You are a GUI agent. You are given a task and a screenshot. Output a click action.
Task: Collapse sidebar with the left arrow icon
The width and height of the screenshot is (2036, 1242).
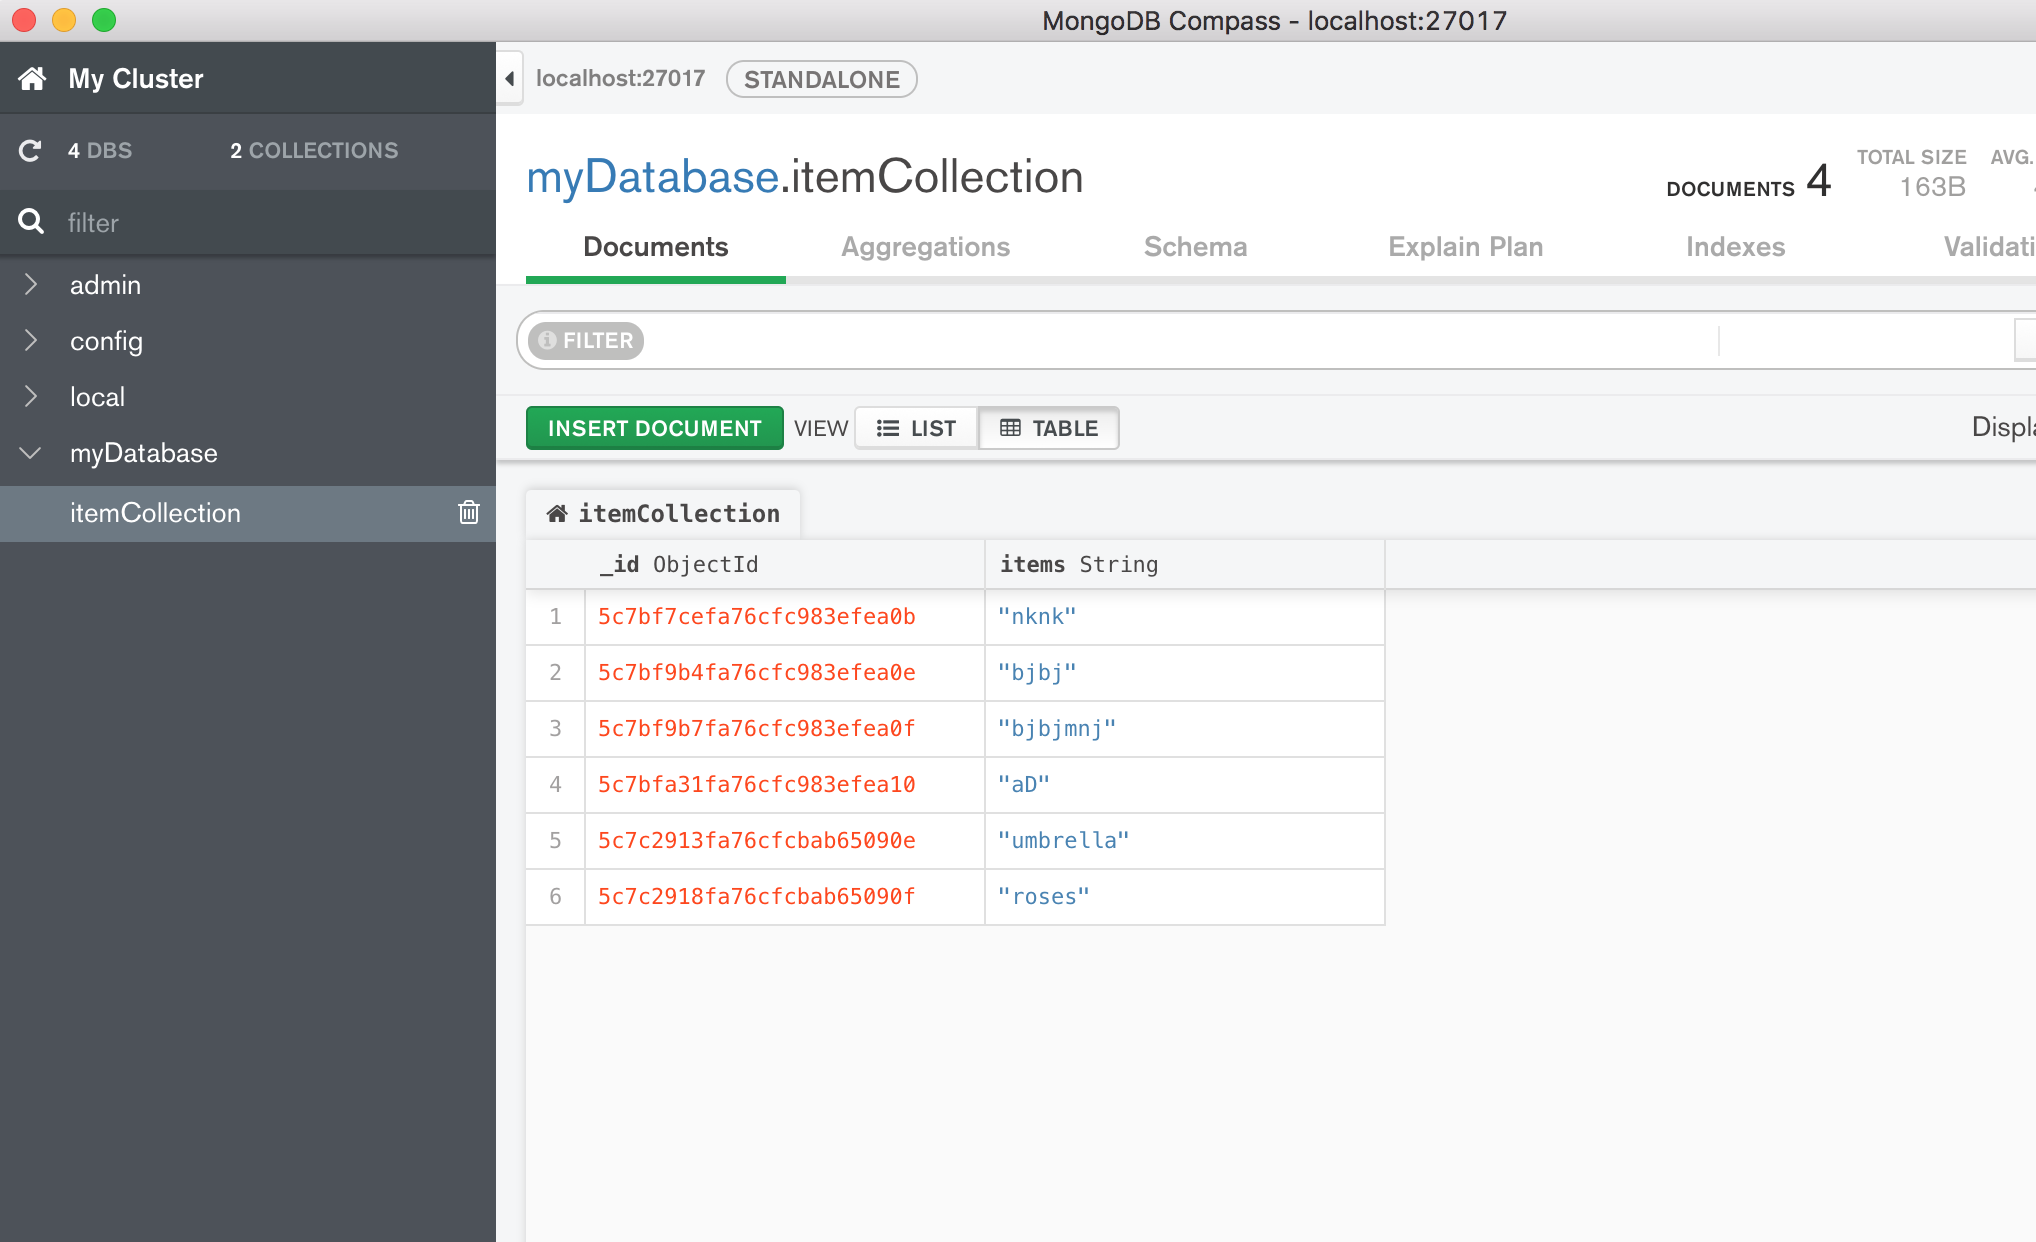click(510, 78)
